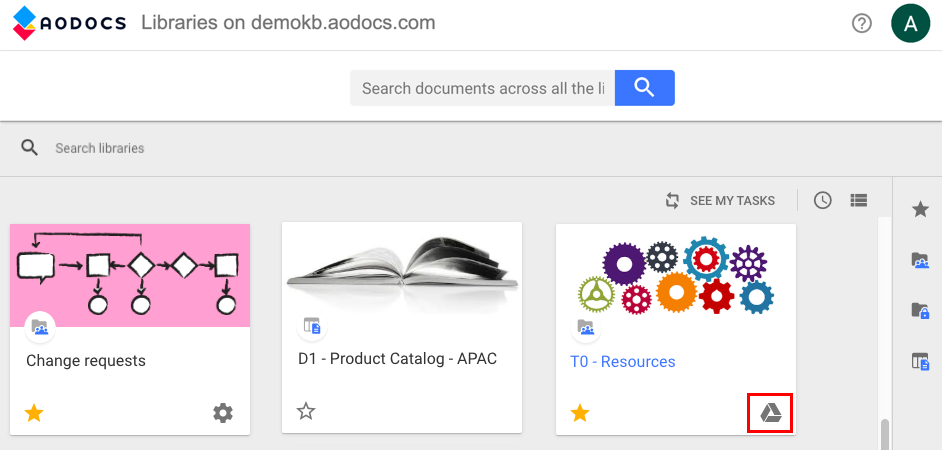
Task: Open settings gear on Change requests card
Action: point(223,413)
